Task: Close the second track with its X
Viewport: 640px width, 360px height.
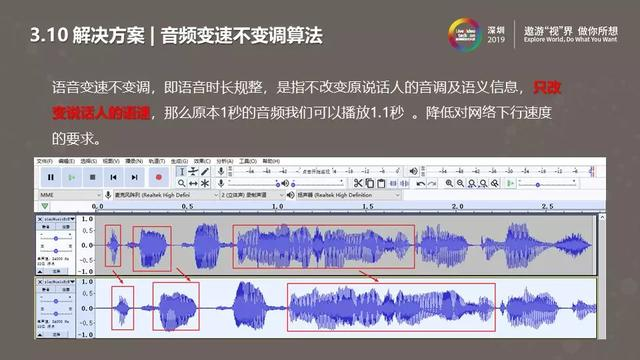Action: [40, 282]
